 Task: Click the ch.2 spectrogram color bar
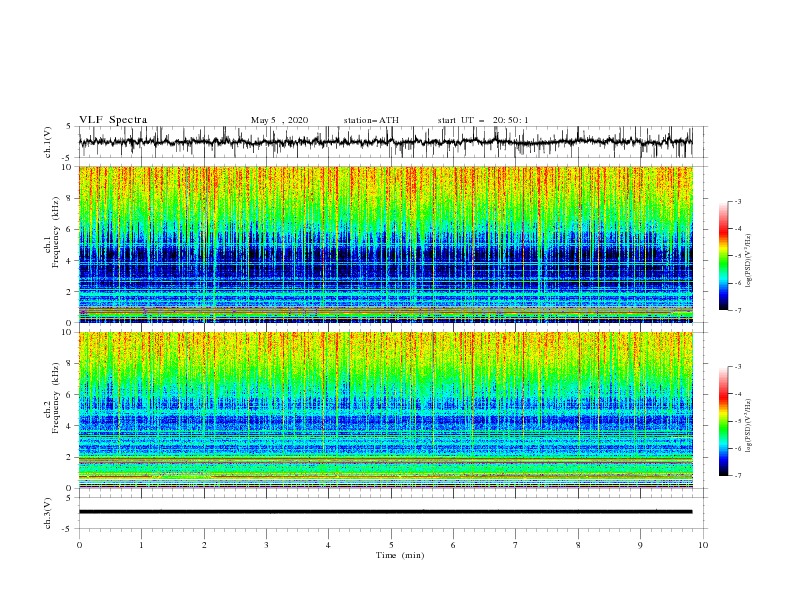(723, 421)
